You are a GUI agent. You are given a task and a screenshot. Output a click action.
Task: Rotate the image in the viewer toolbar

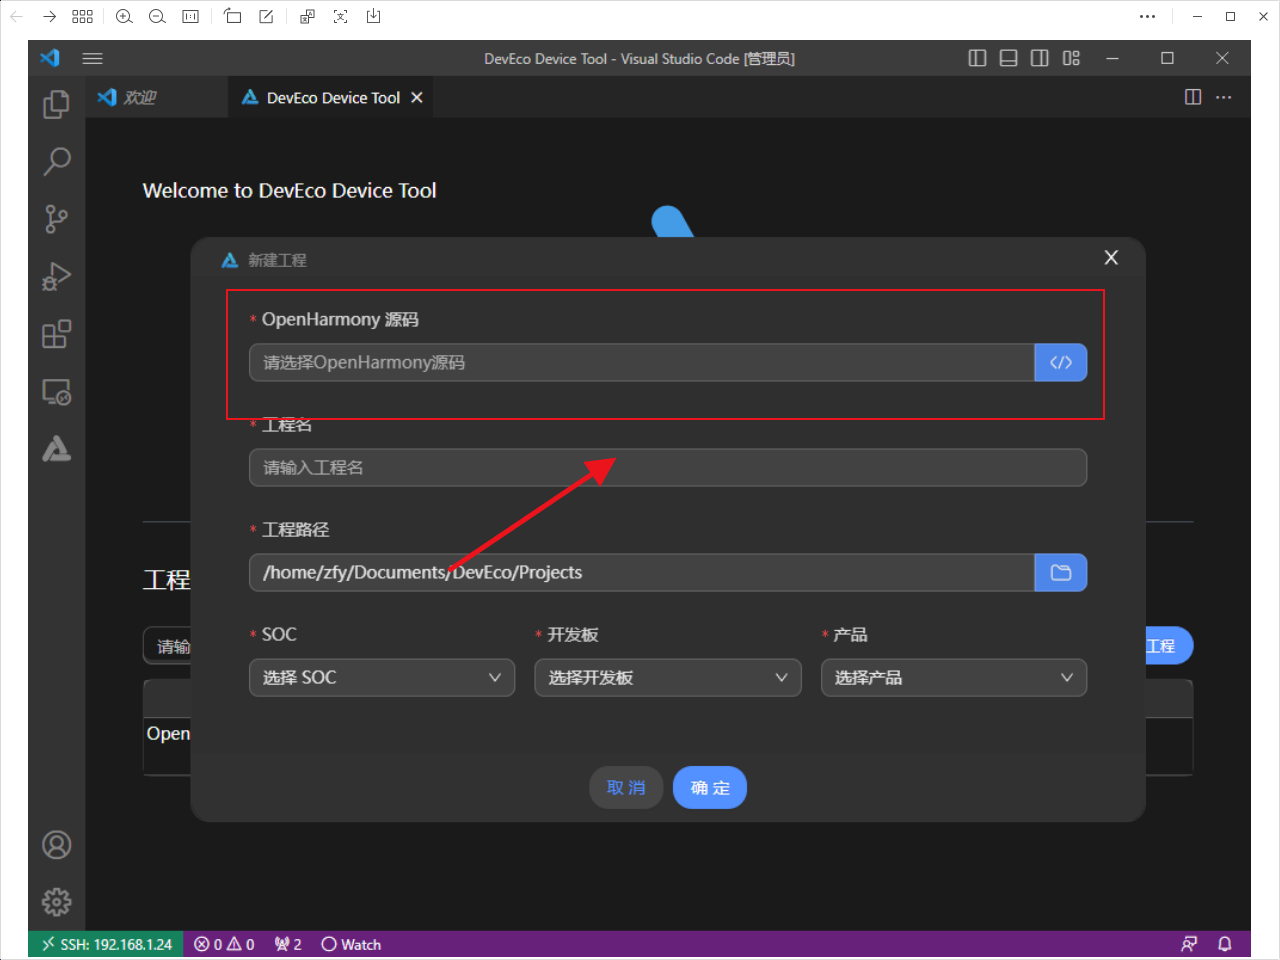click(233, 16)
